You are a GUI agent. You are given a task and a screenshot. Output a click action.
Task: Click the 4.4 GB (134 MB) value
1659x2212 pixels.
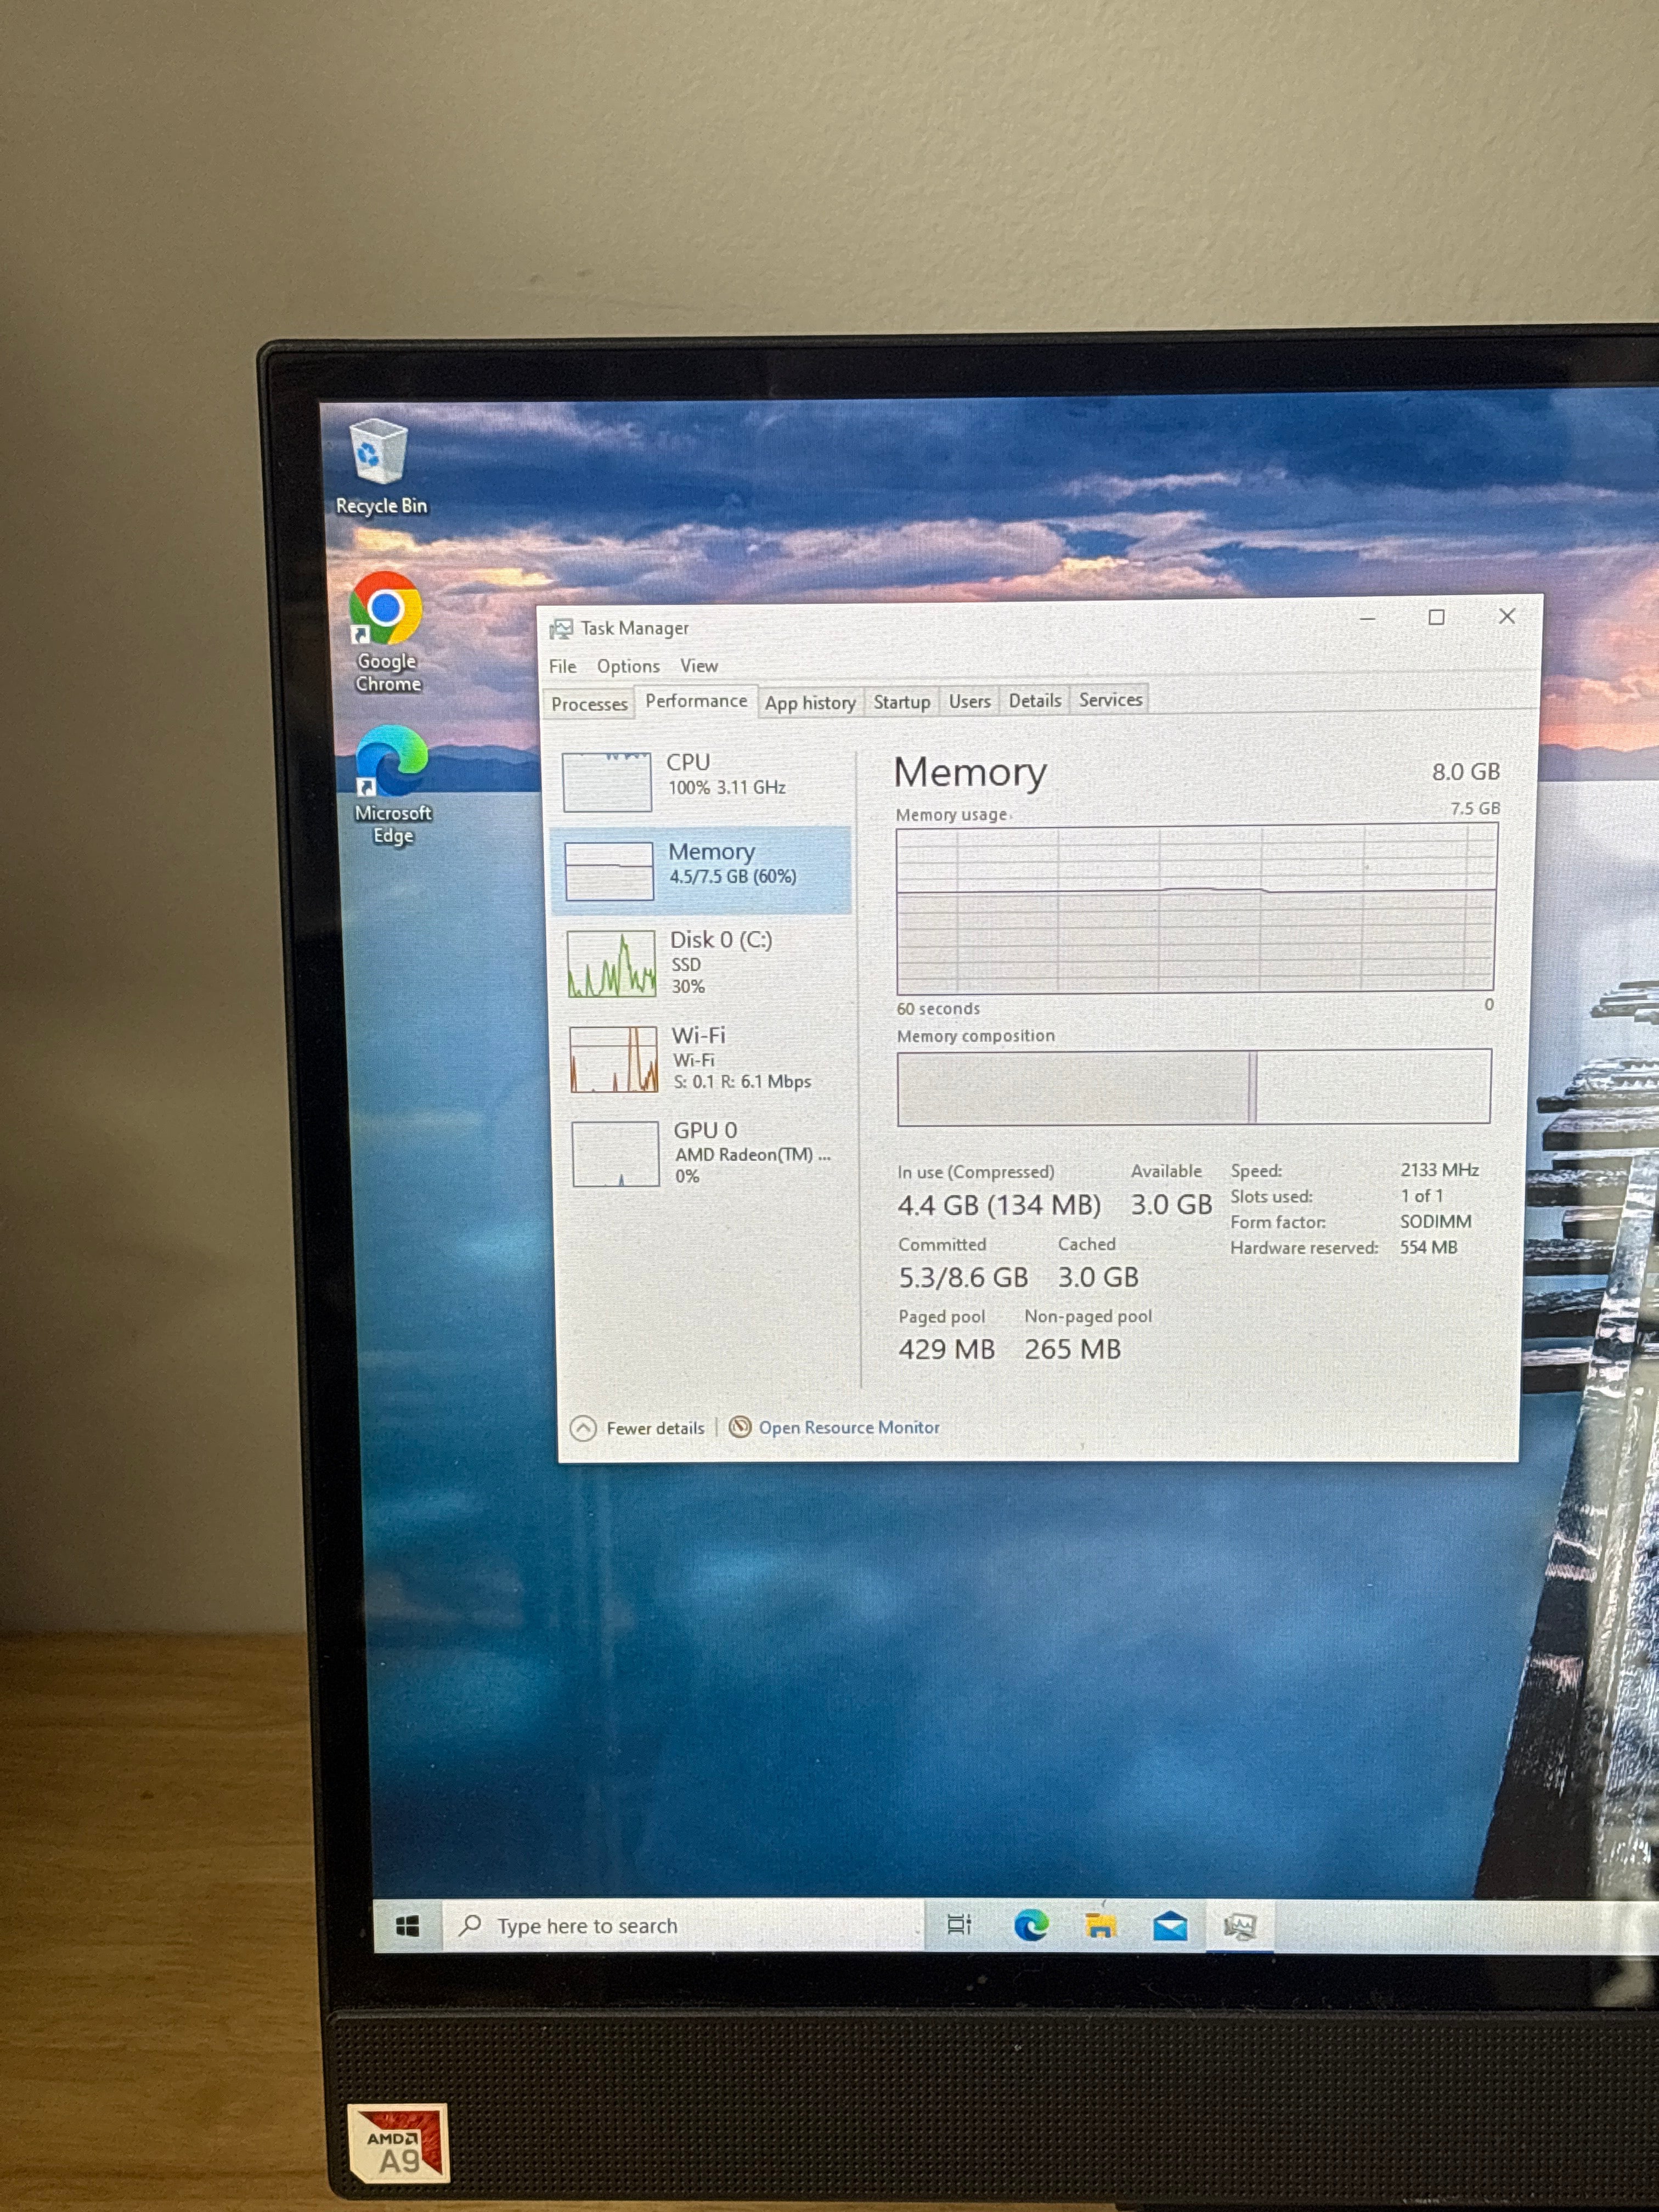pos(999,1205)
